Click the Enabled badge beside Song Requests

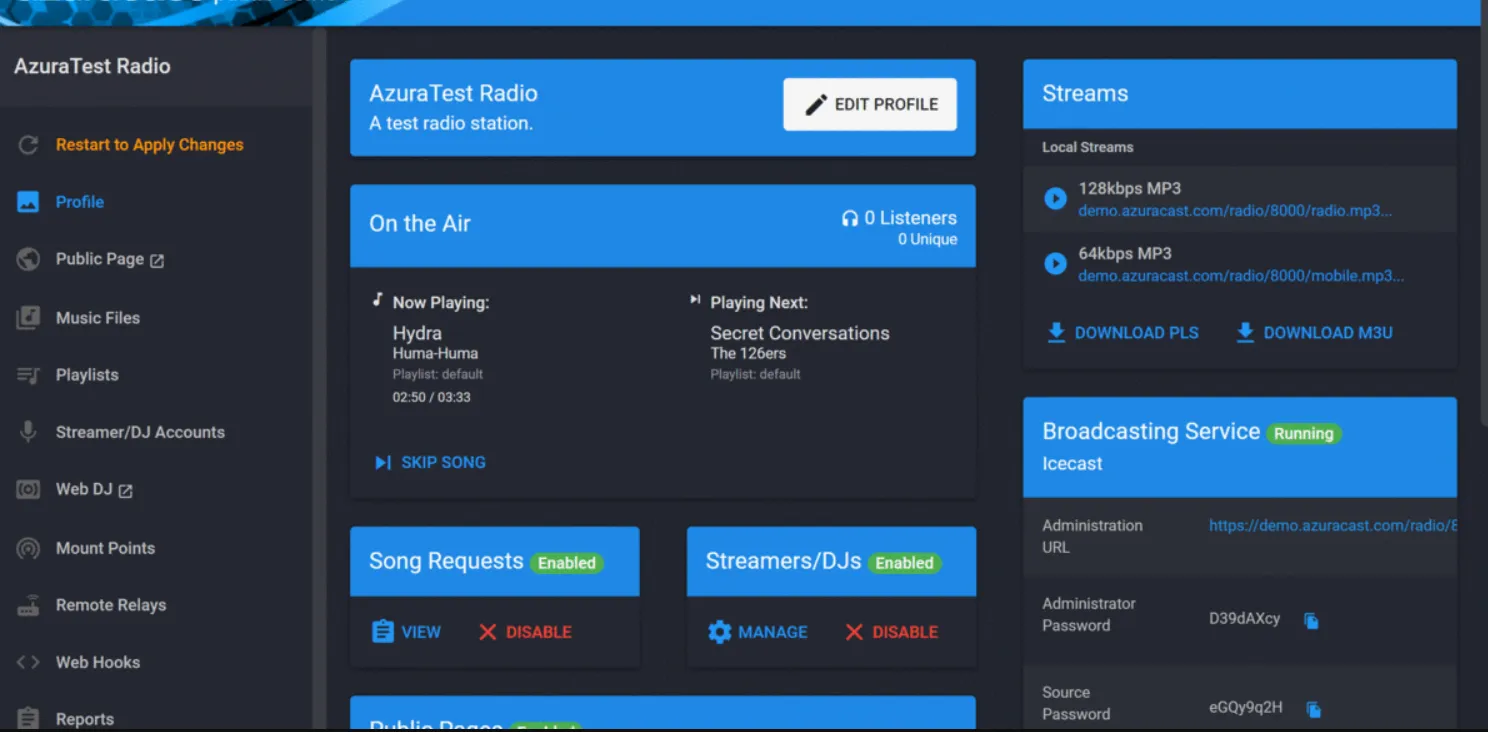pos(567,563)
